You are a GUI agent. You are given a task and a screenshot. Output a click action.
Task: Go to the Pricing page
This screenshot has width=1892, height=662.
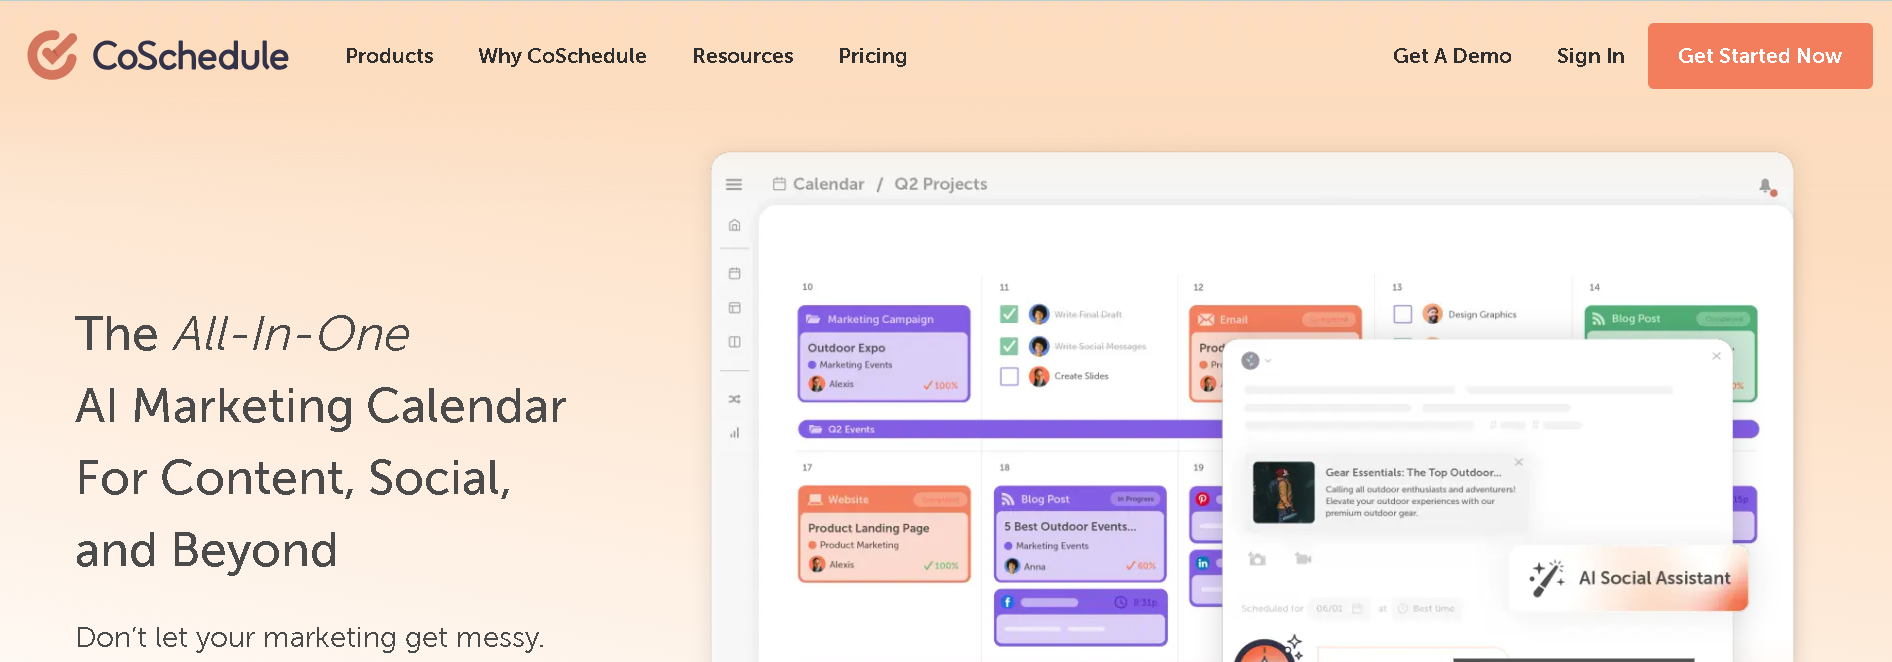tap(872, 56)
